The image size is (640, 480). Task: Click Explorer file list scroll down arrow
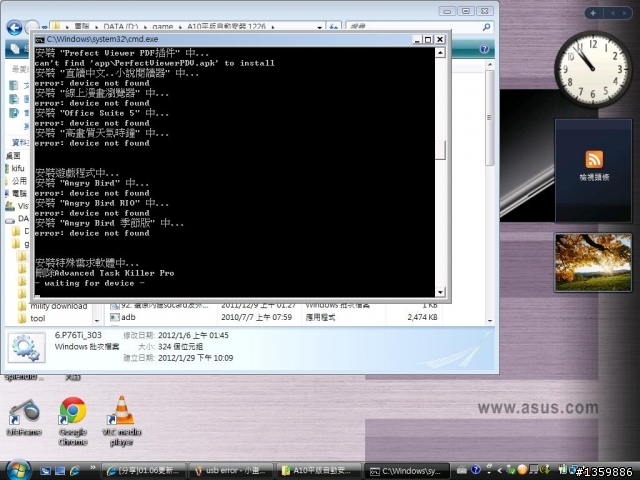pyautogui.click(x=490, y=321)
